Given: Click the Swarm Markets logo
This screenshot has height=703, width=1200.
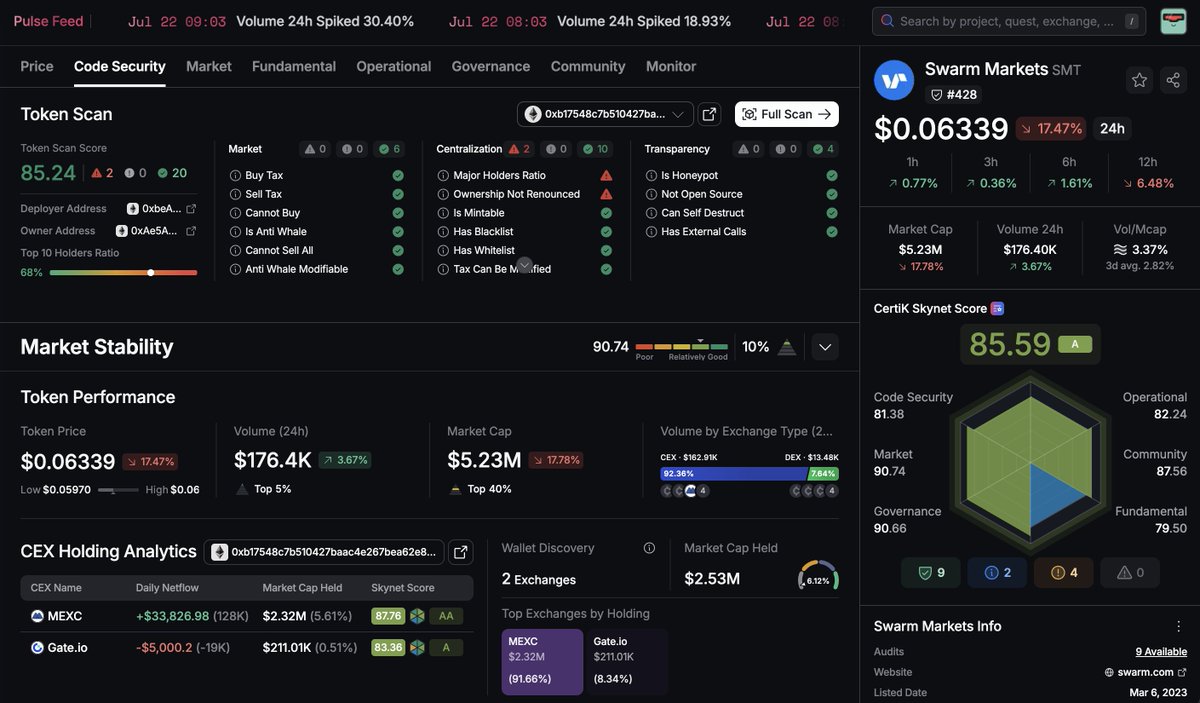Looking at the screenshot, I should [894, 80].
